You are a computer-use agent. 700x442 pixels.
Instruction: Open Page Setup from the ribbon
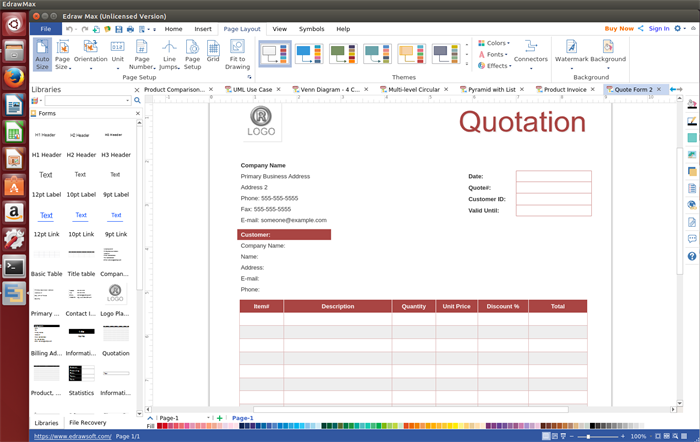point(192,55)
